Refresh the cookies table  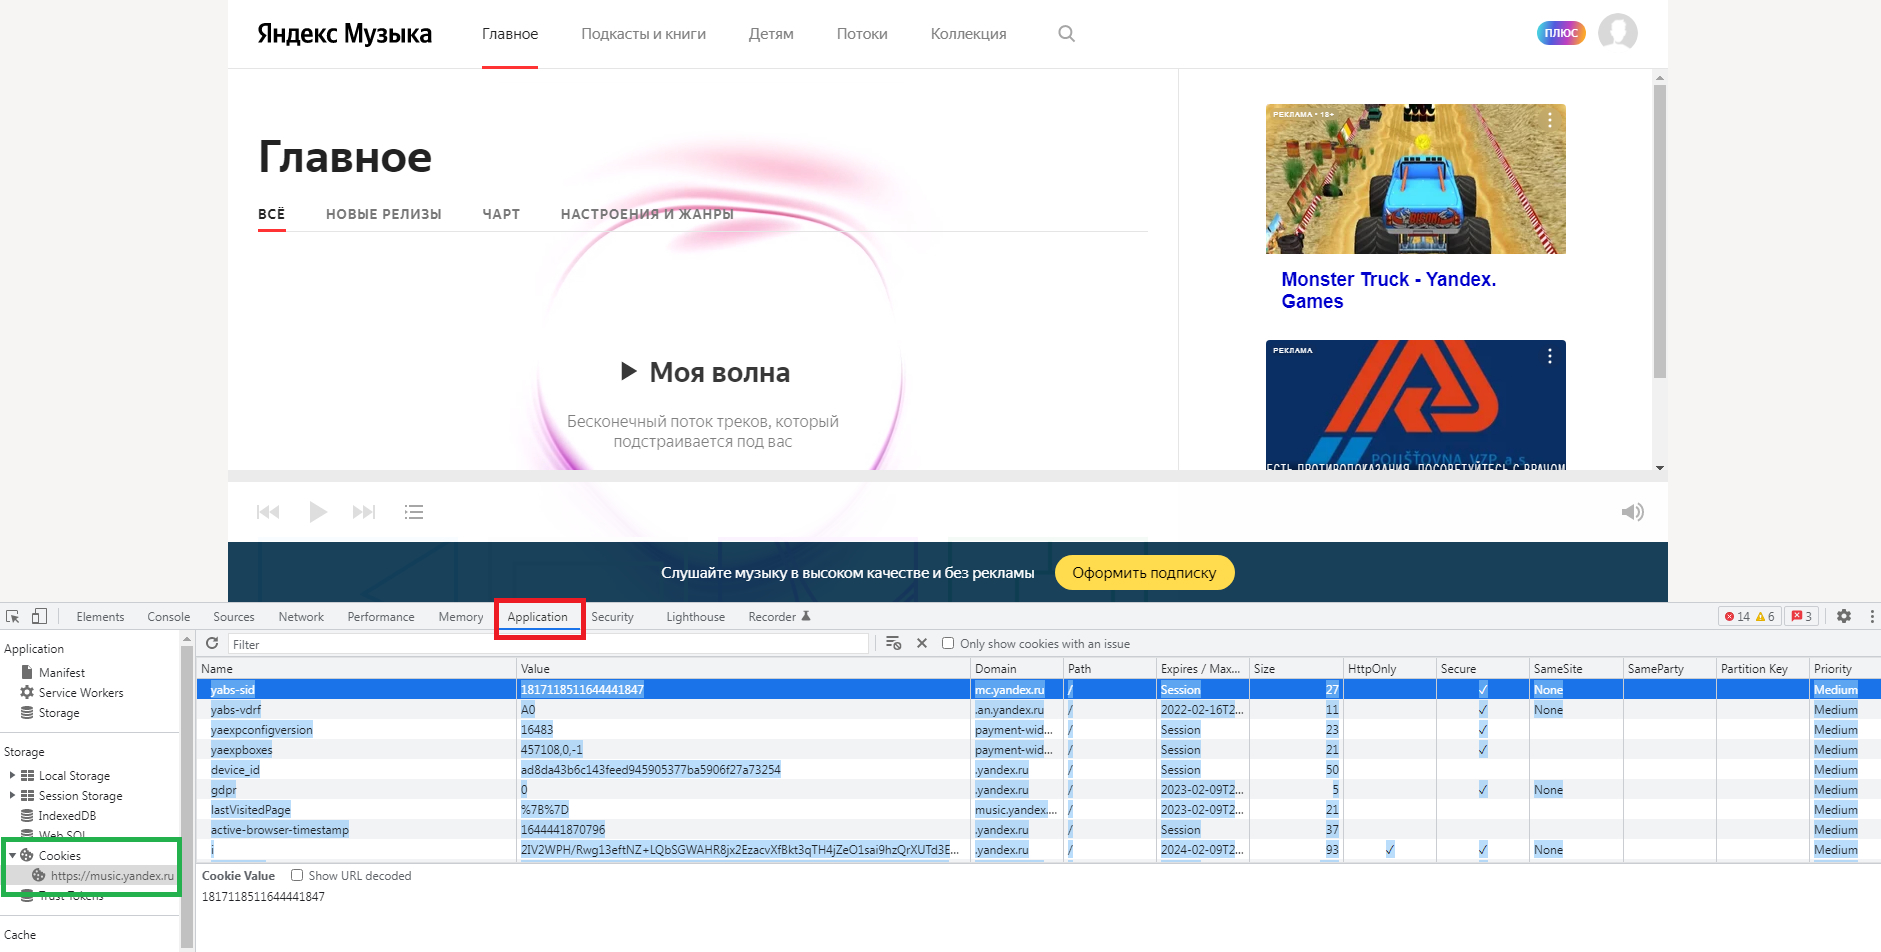tap(212, 643)
